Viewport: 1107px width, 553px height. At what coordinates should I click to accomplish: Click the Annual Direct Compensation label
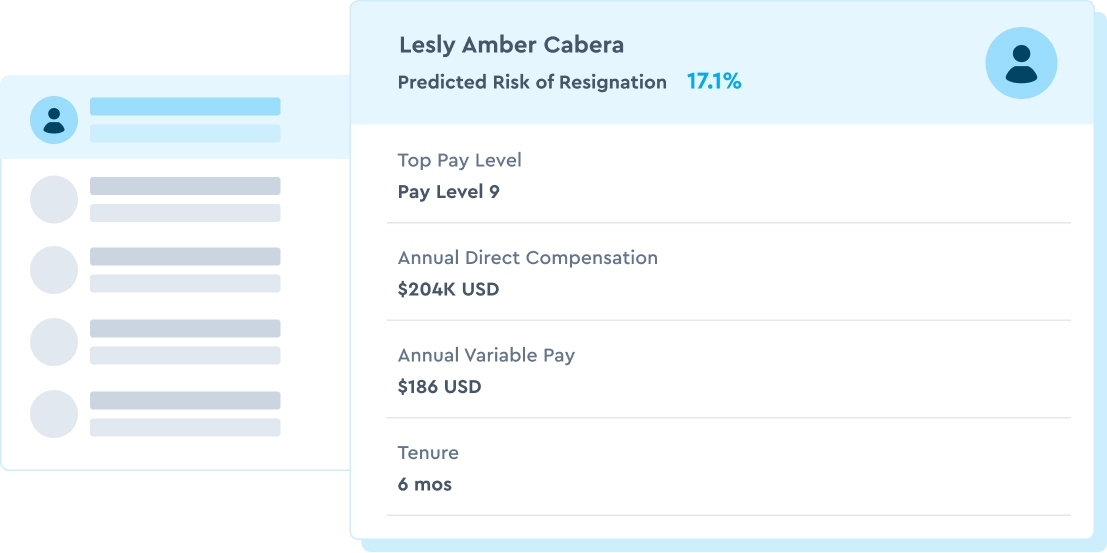[528, 258]
